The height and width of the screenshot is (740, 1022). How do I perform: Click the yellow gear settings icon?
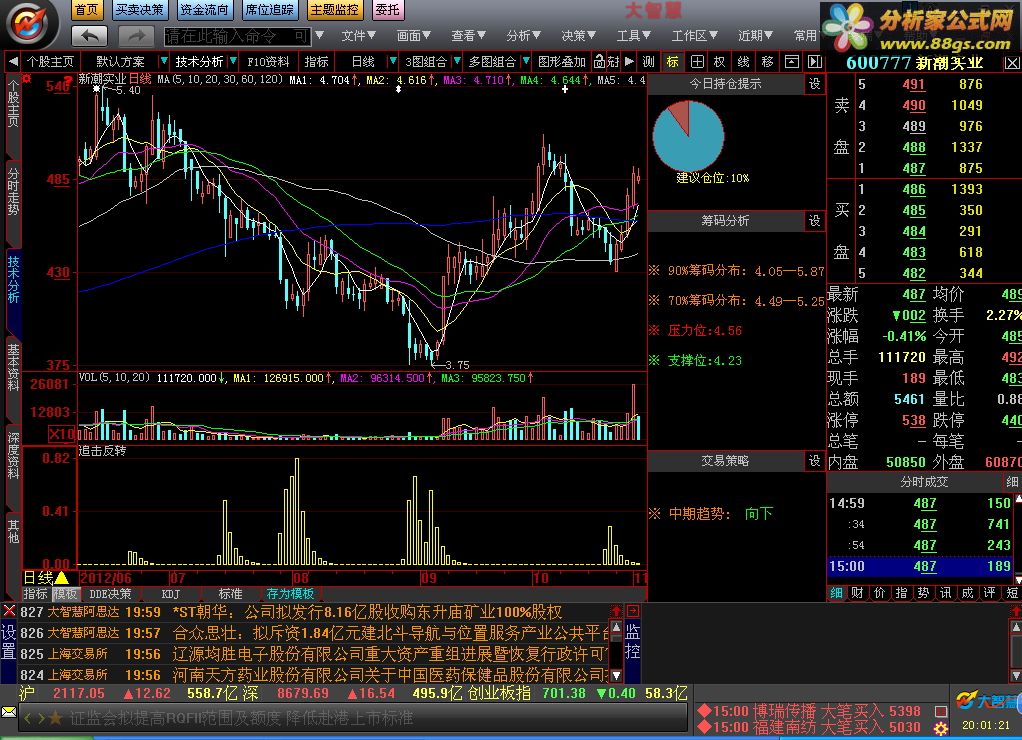pyautogui.click(x=941, y=728)
